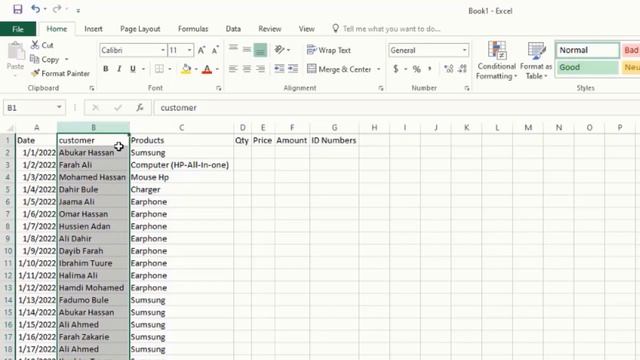Save the workbook with the Save icon
The image size is (640, 360).
coord(18,9)
